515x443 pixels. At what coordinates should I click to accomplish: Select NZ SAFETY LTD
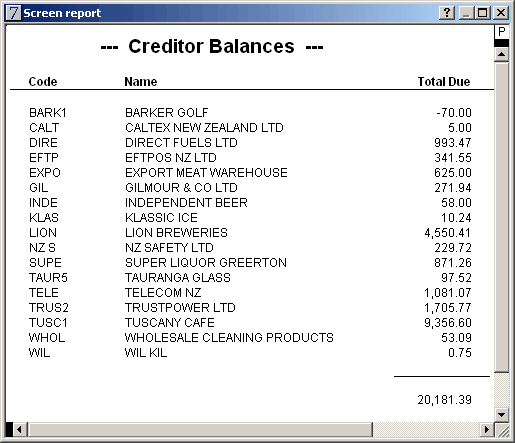click(x=169, y=248)
